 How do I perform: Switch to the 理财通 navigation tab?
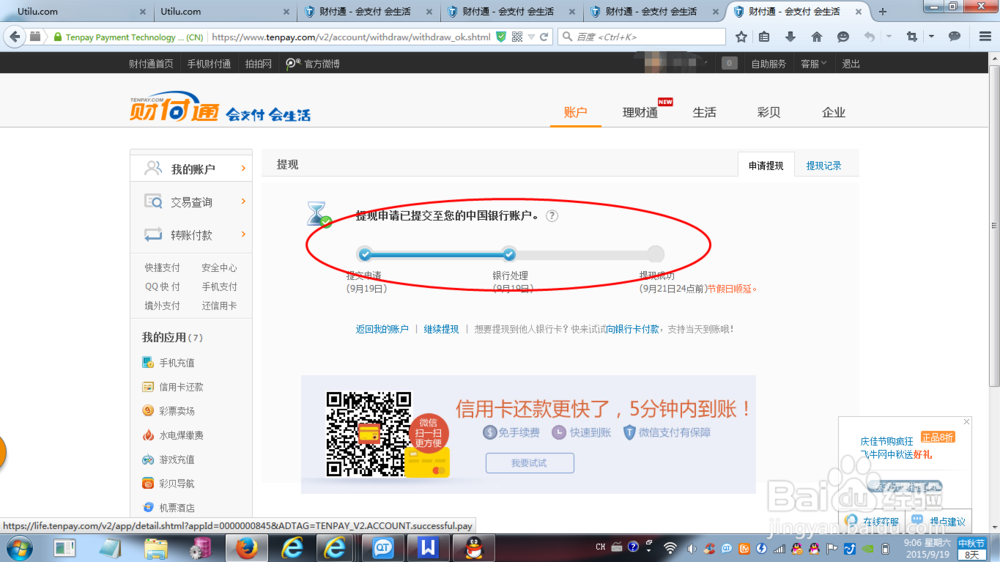pyautogui.click(x=640, y=112)
